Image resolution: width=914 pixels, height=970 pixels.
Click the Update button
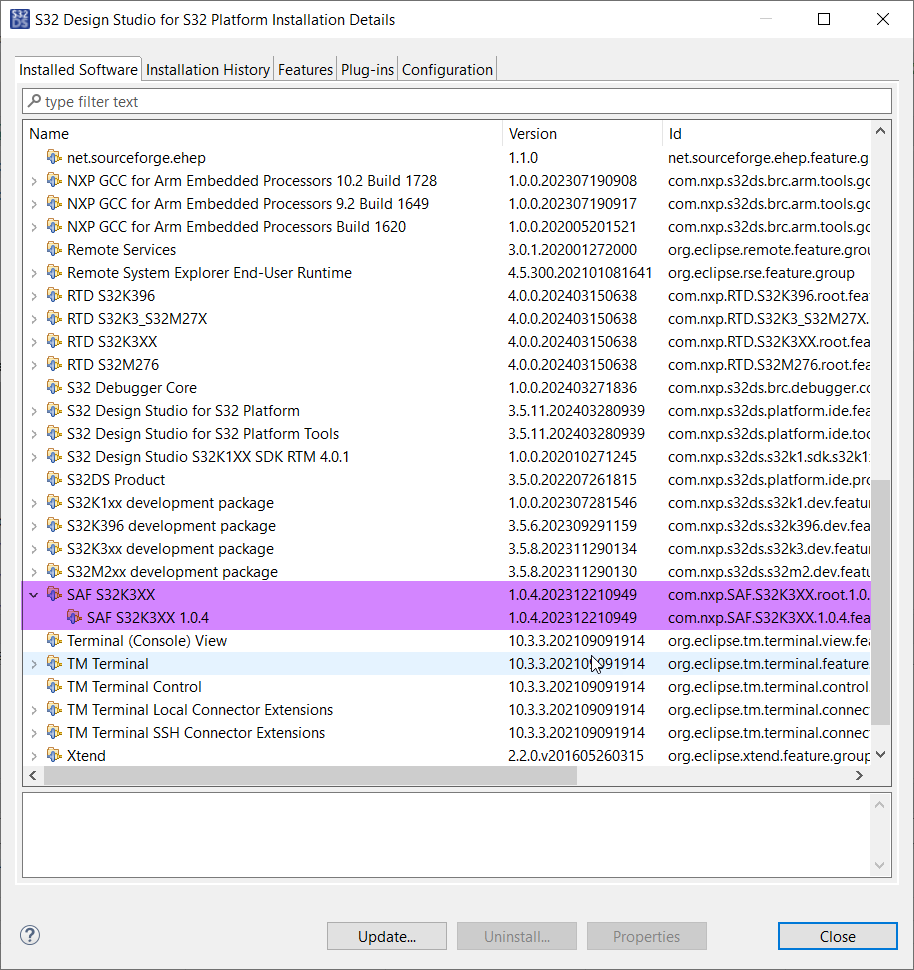click(x=386, y=936)
